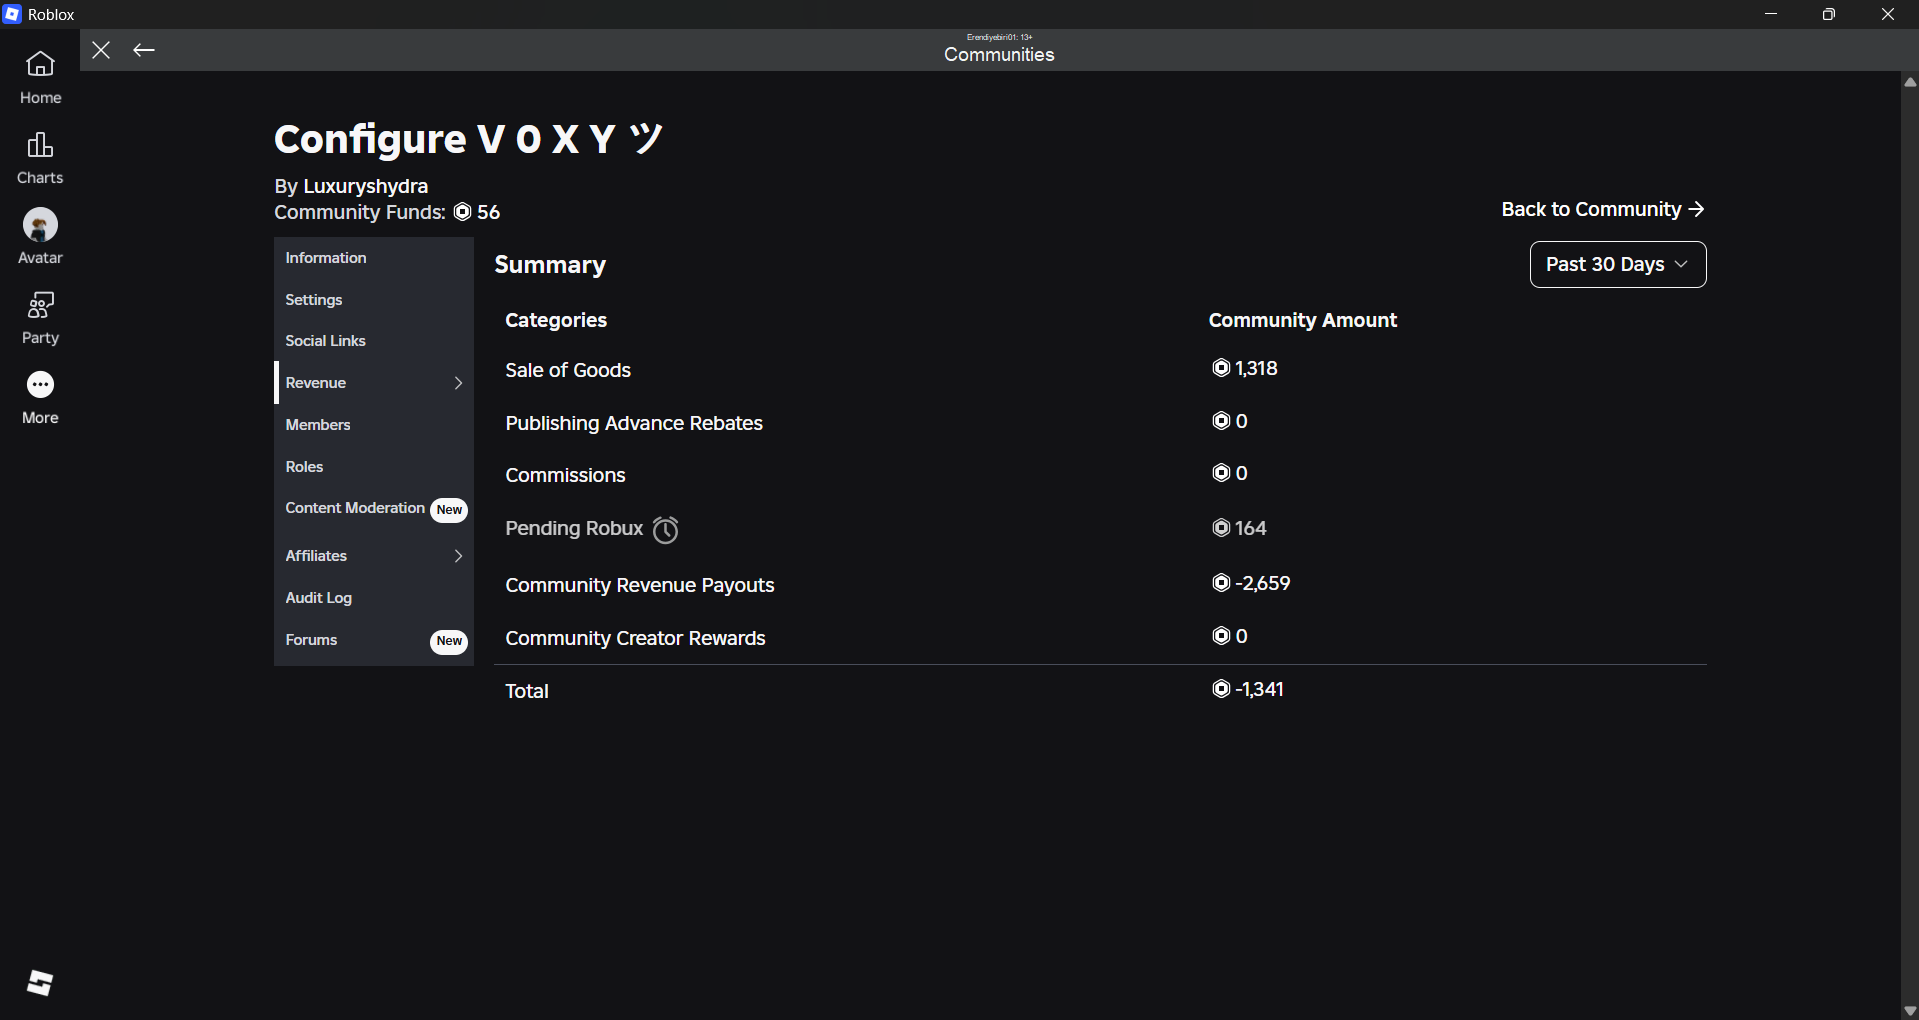Screen dimensions: 1919x1020
Task: Go back using the left arrow icon
Action: coord(144,50)
